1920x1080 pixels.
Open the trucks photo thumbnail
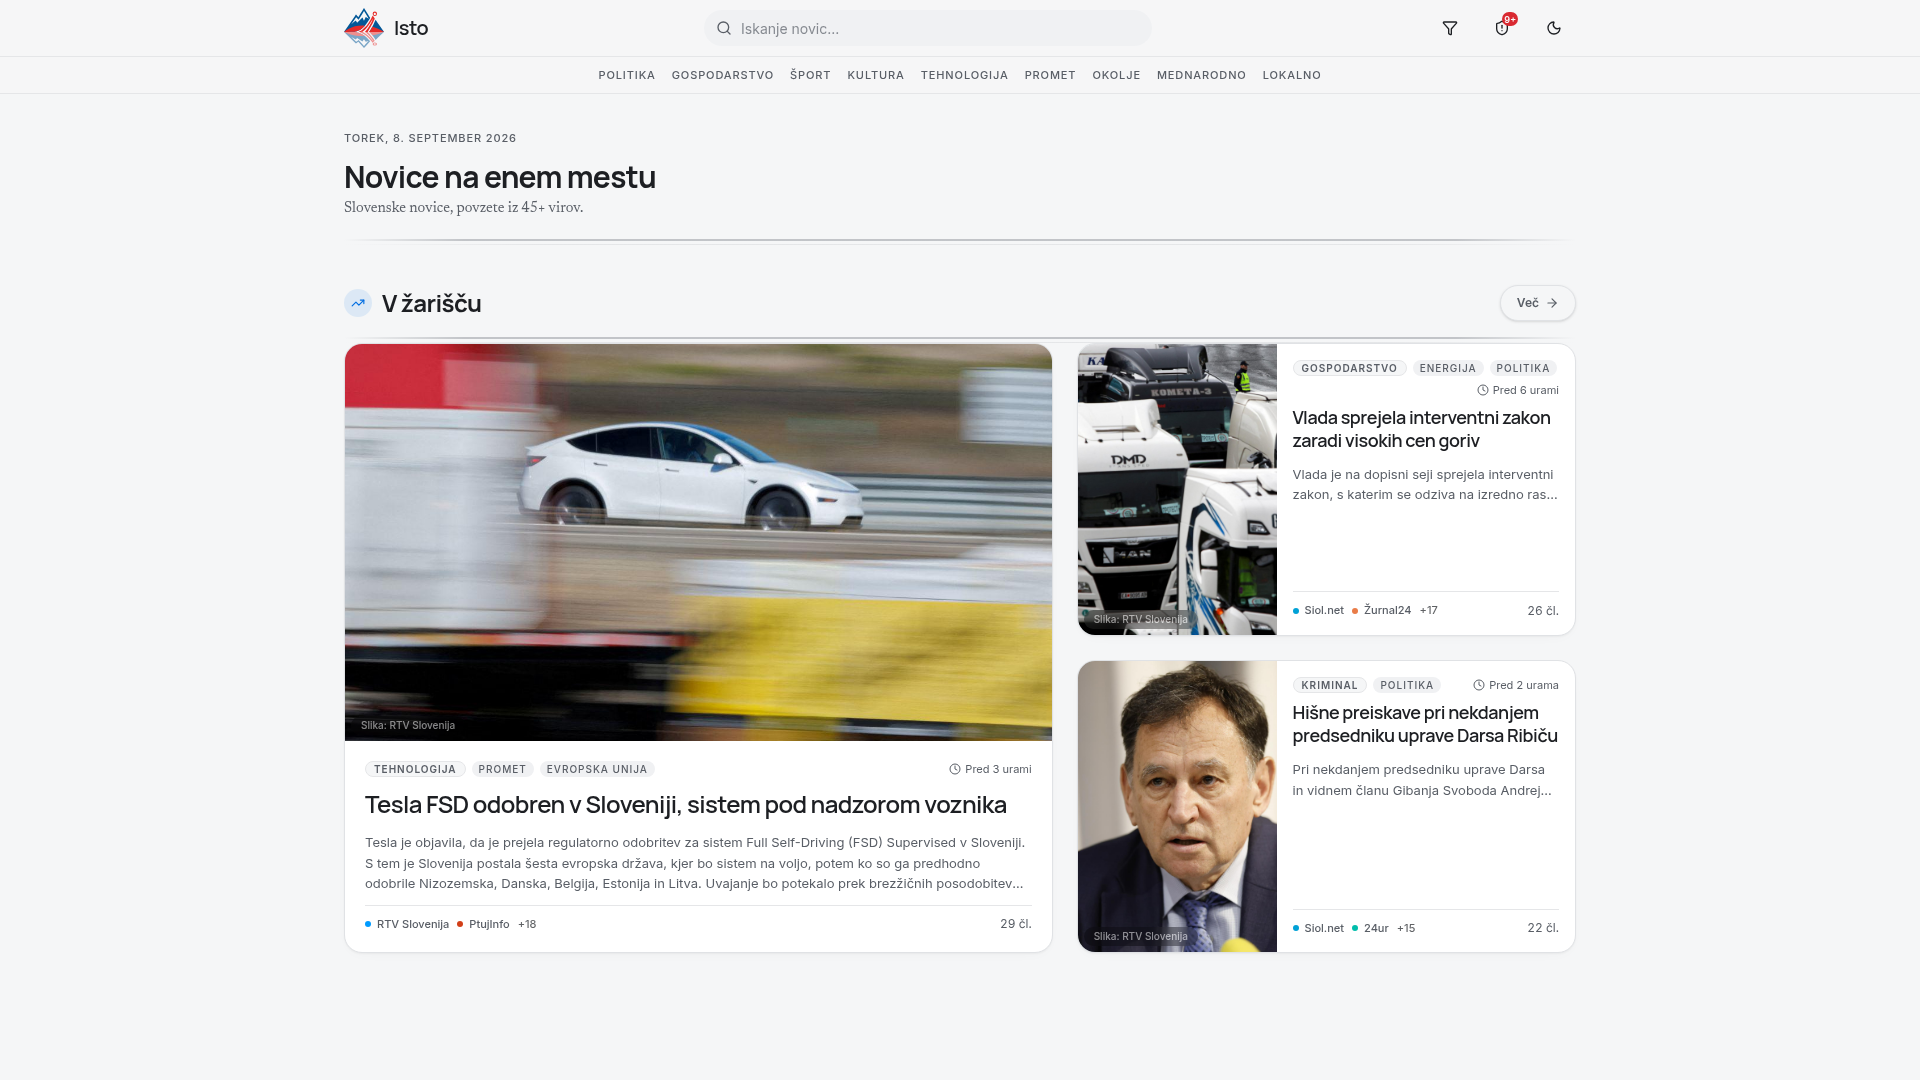click(x=1177, y=489)
